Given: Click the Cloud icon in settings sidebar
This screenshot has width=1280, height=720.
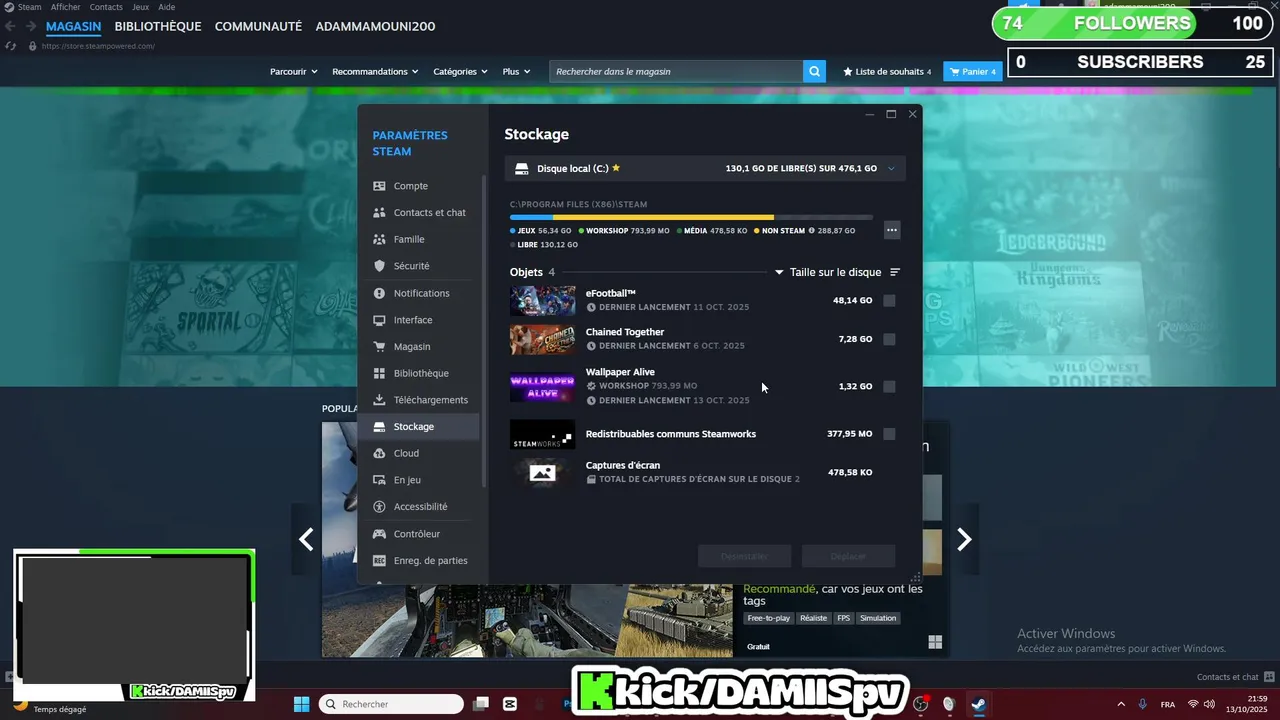Looking at the screenshot, I should click(379, 453).
